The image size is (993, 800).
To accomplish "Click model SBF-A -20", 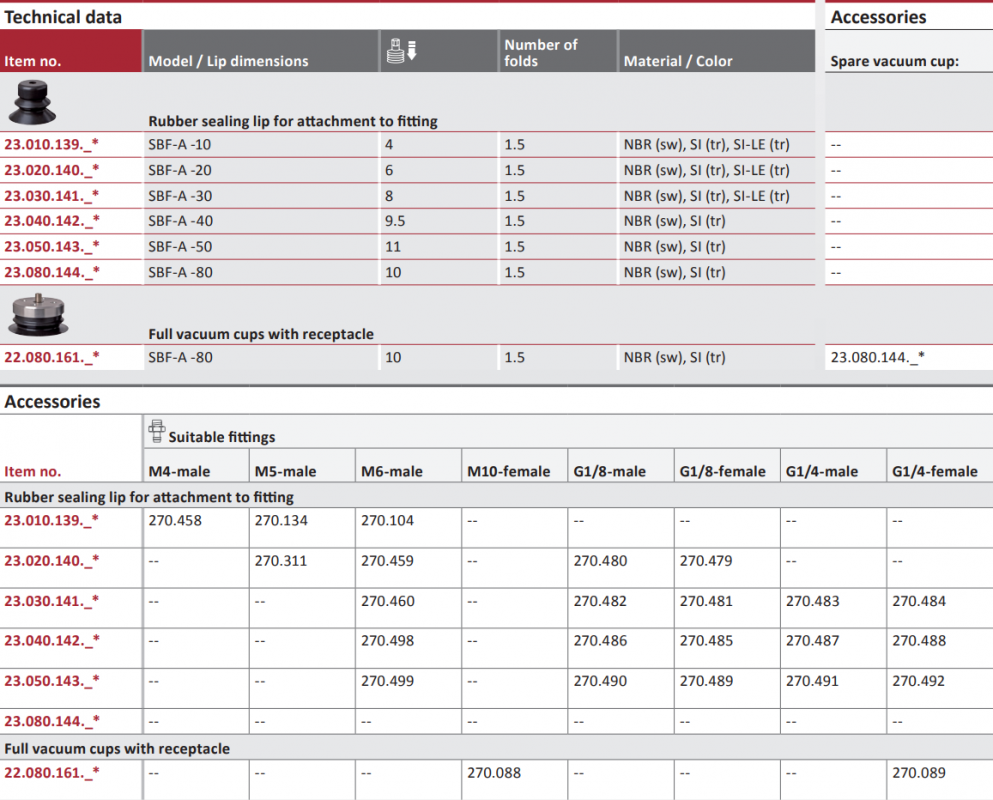I will (x=180, y=170).
